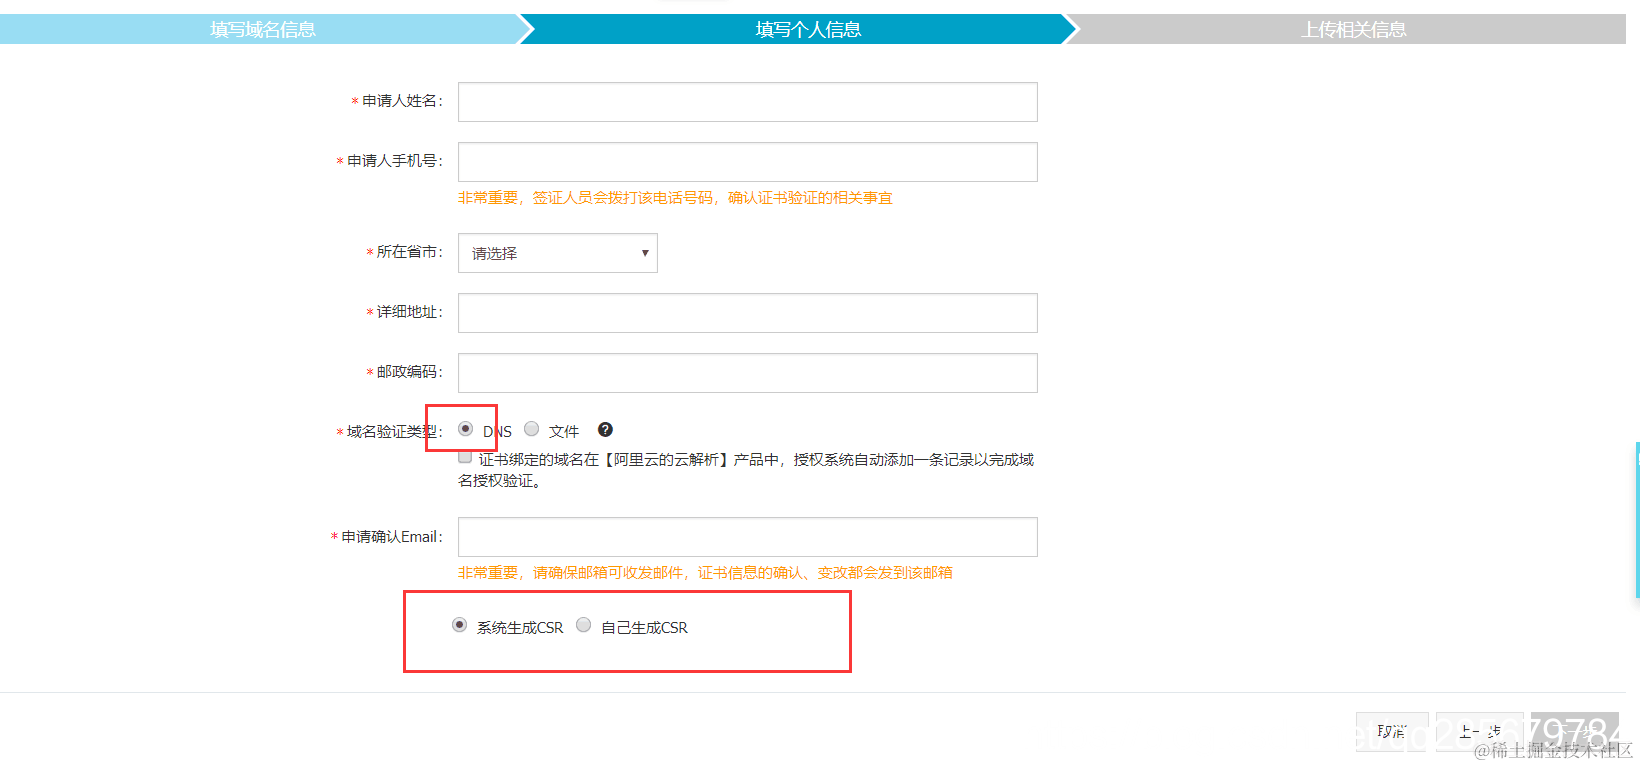Select the DNS verification radio button
Viewport: 1640px width, 767px height.
[465, 429]
